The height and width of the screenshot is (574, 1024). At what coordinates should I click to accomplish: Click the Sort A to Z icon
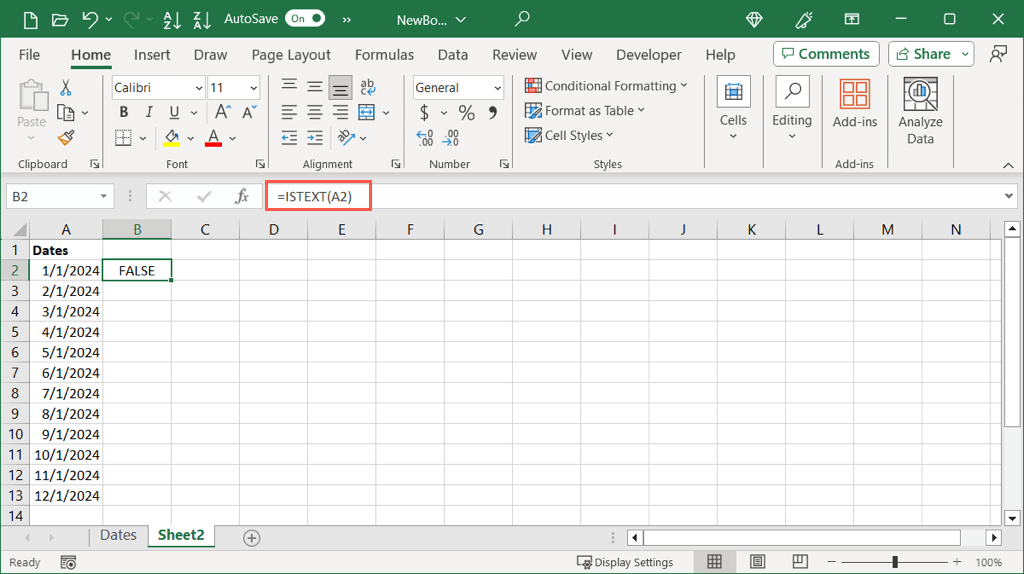171,19
